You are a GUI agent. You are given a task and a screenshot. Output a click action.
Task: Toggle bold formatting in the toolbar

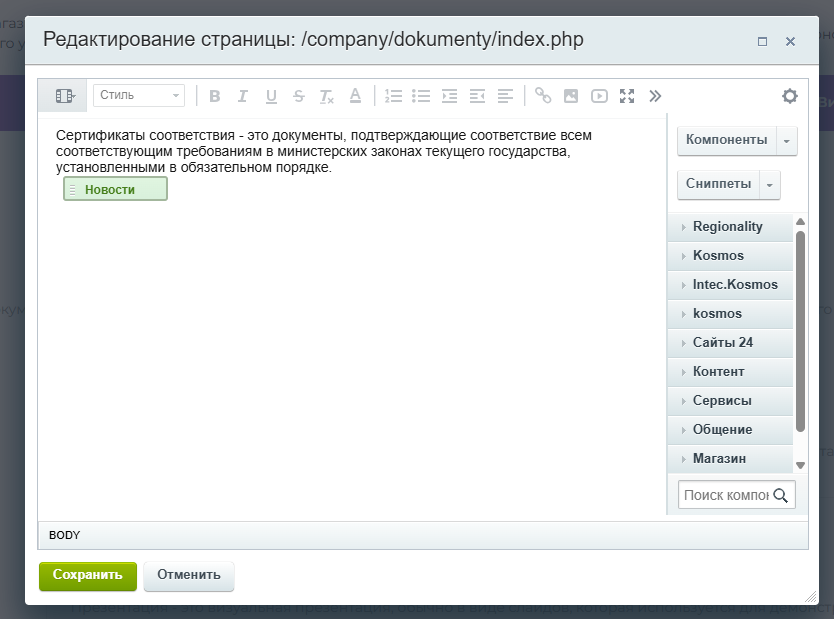pos(215,96)
